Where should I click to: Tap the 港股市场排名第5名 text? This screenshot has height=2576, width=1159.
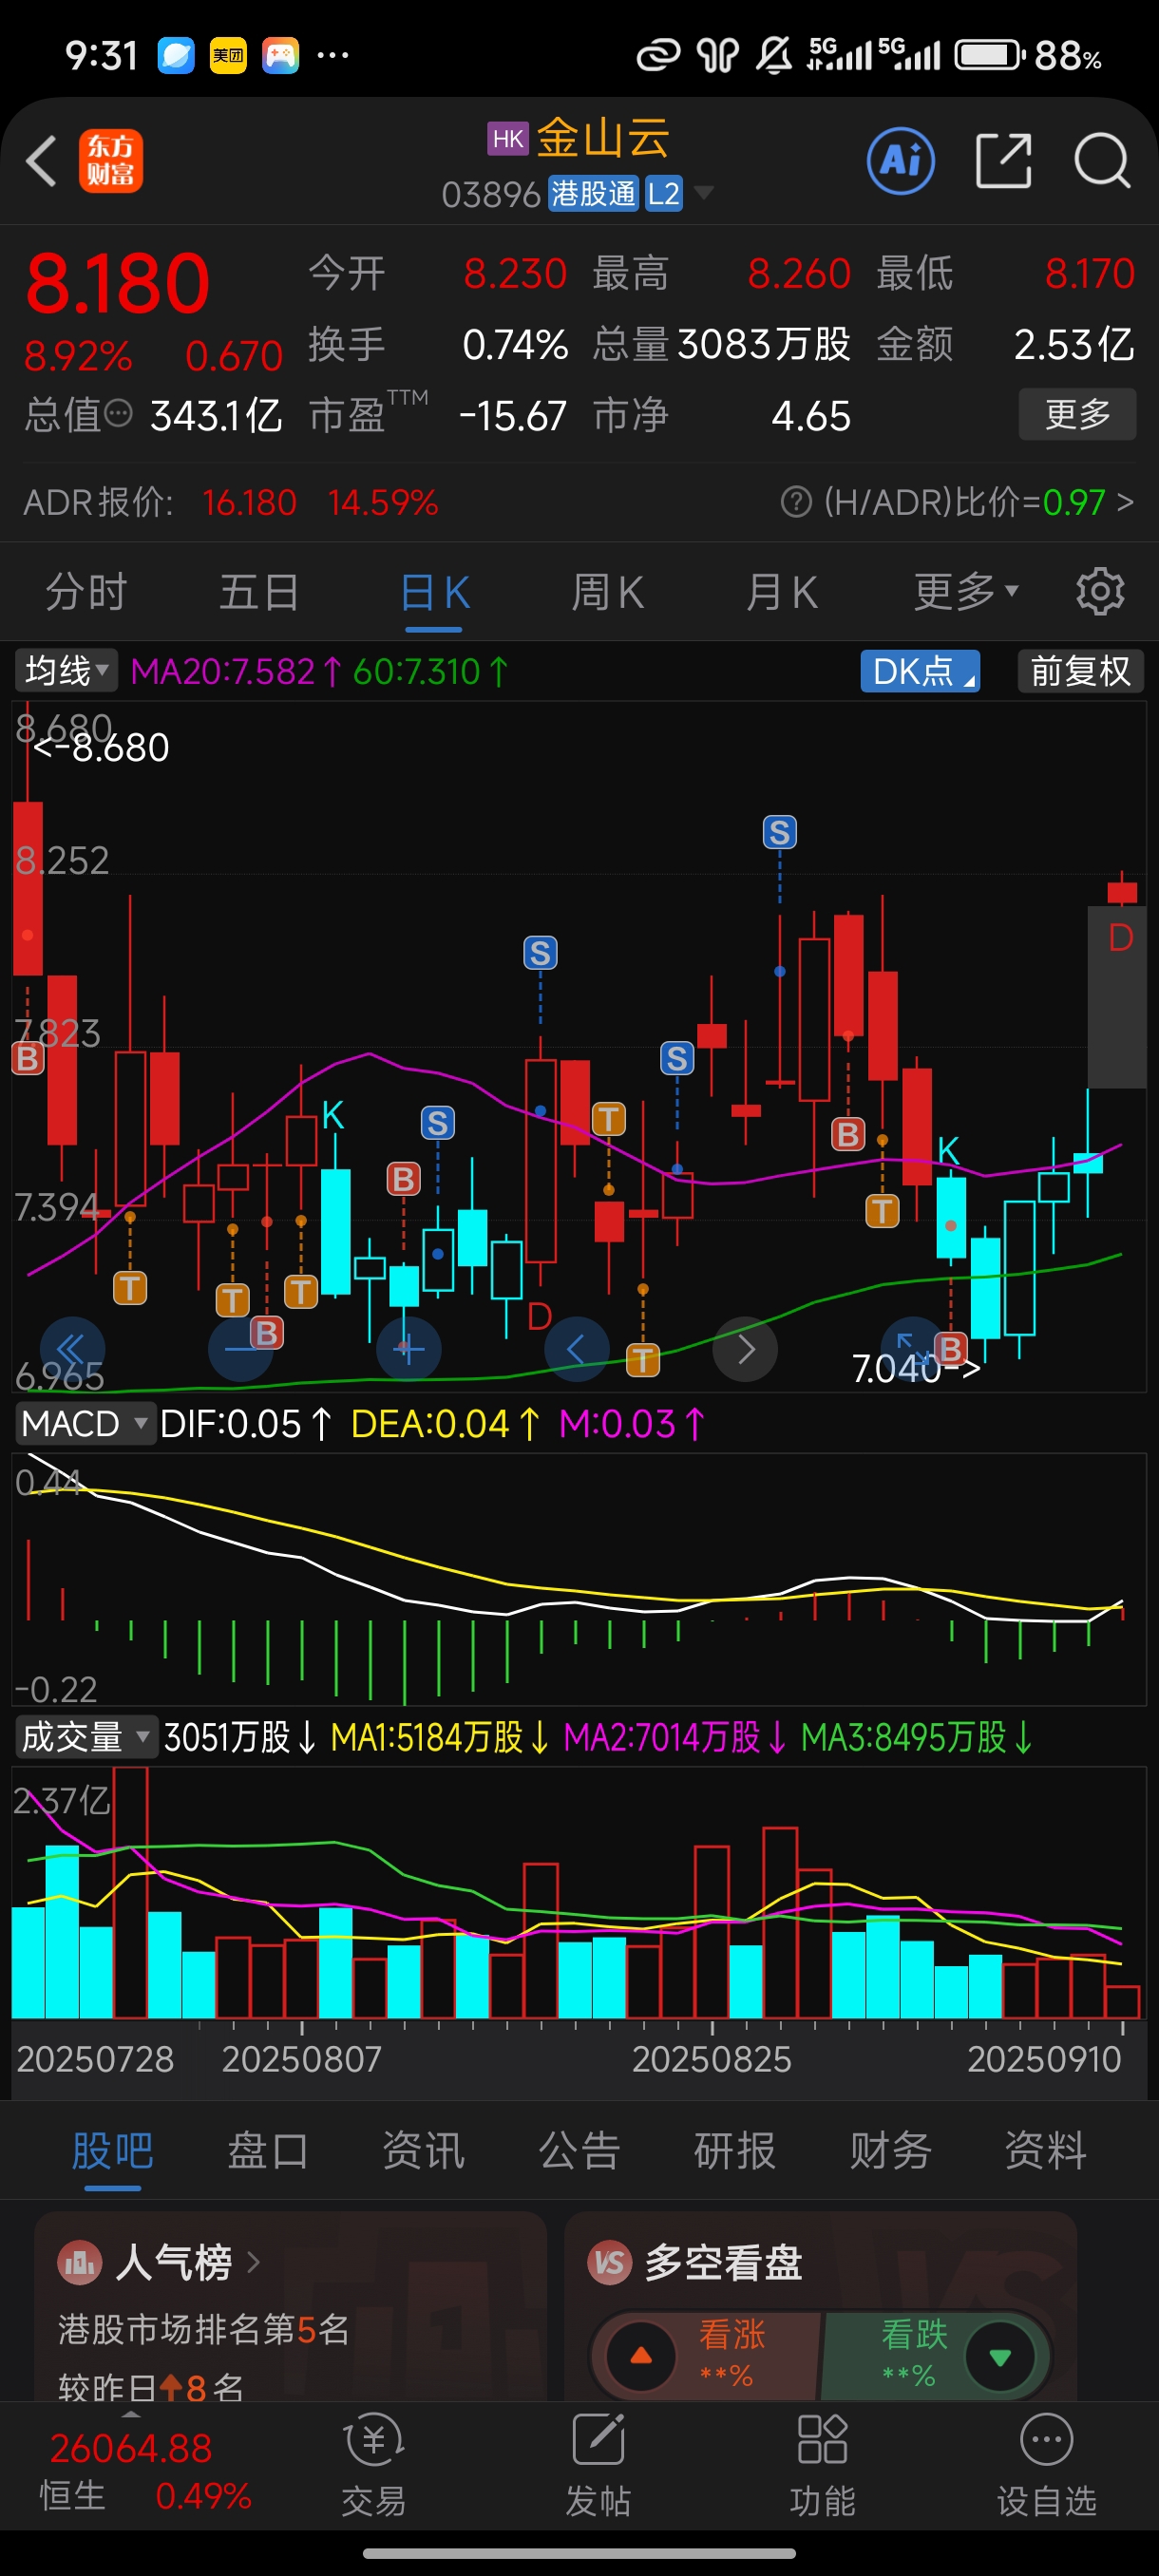(203, 2329)
